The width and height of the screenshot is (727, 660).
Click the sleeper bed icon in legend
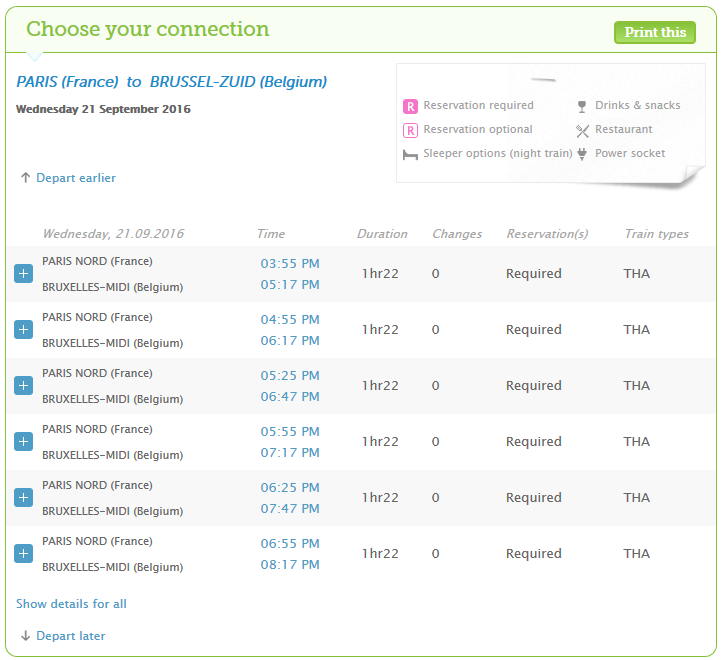[x=410, y=154]
